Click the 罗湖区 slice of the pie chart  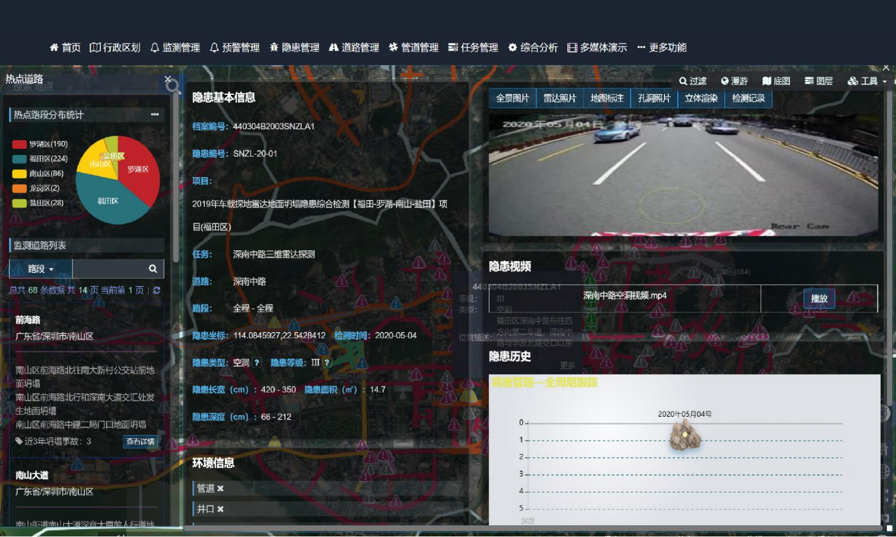139,169
